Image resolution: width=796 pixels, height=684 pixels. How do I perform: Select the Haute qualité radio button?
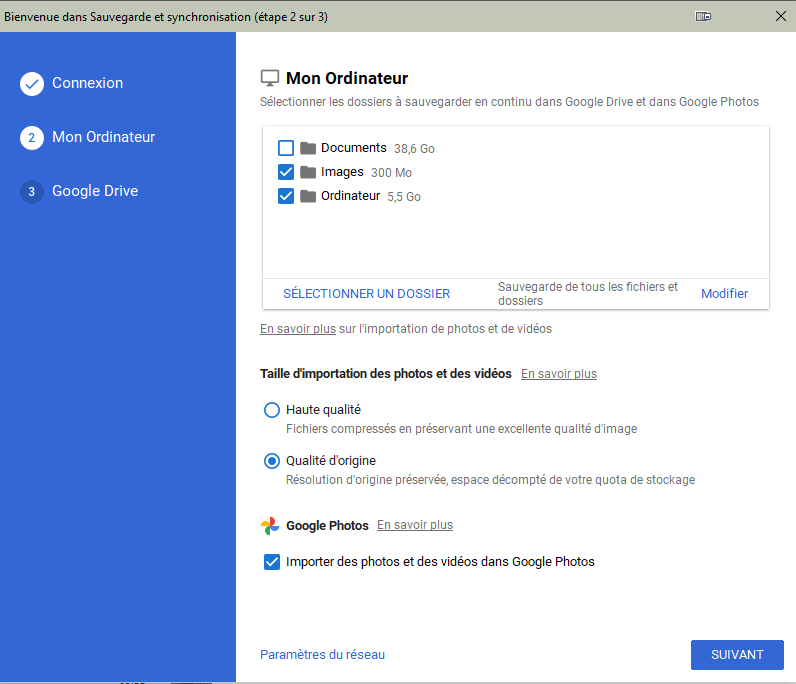click(x=272, y=410)
